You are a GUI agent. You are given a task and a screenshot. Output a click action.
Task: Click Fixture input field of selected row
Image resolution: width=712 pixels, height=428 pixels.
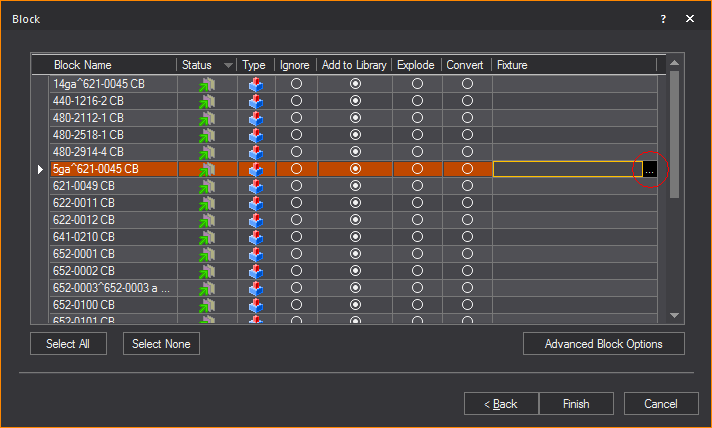tap(566, 170)
